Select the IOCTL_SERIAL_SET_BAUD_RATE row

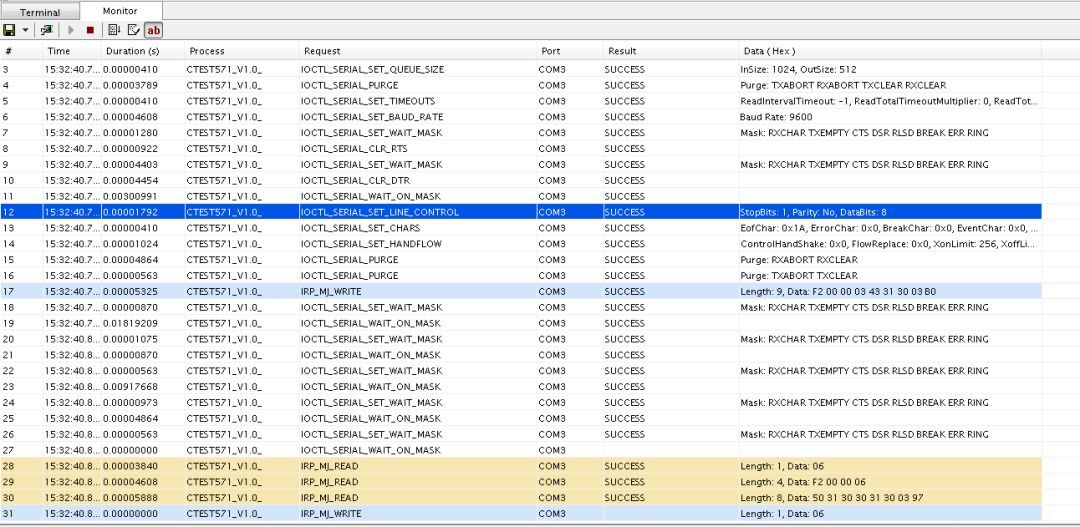(372, 117)
